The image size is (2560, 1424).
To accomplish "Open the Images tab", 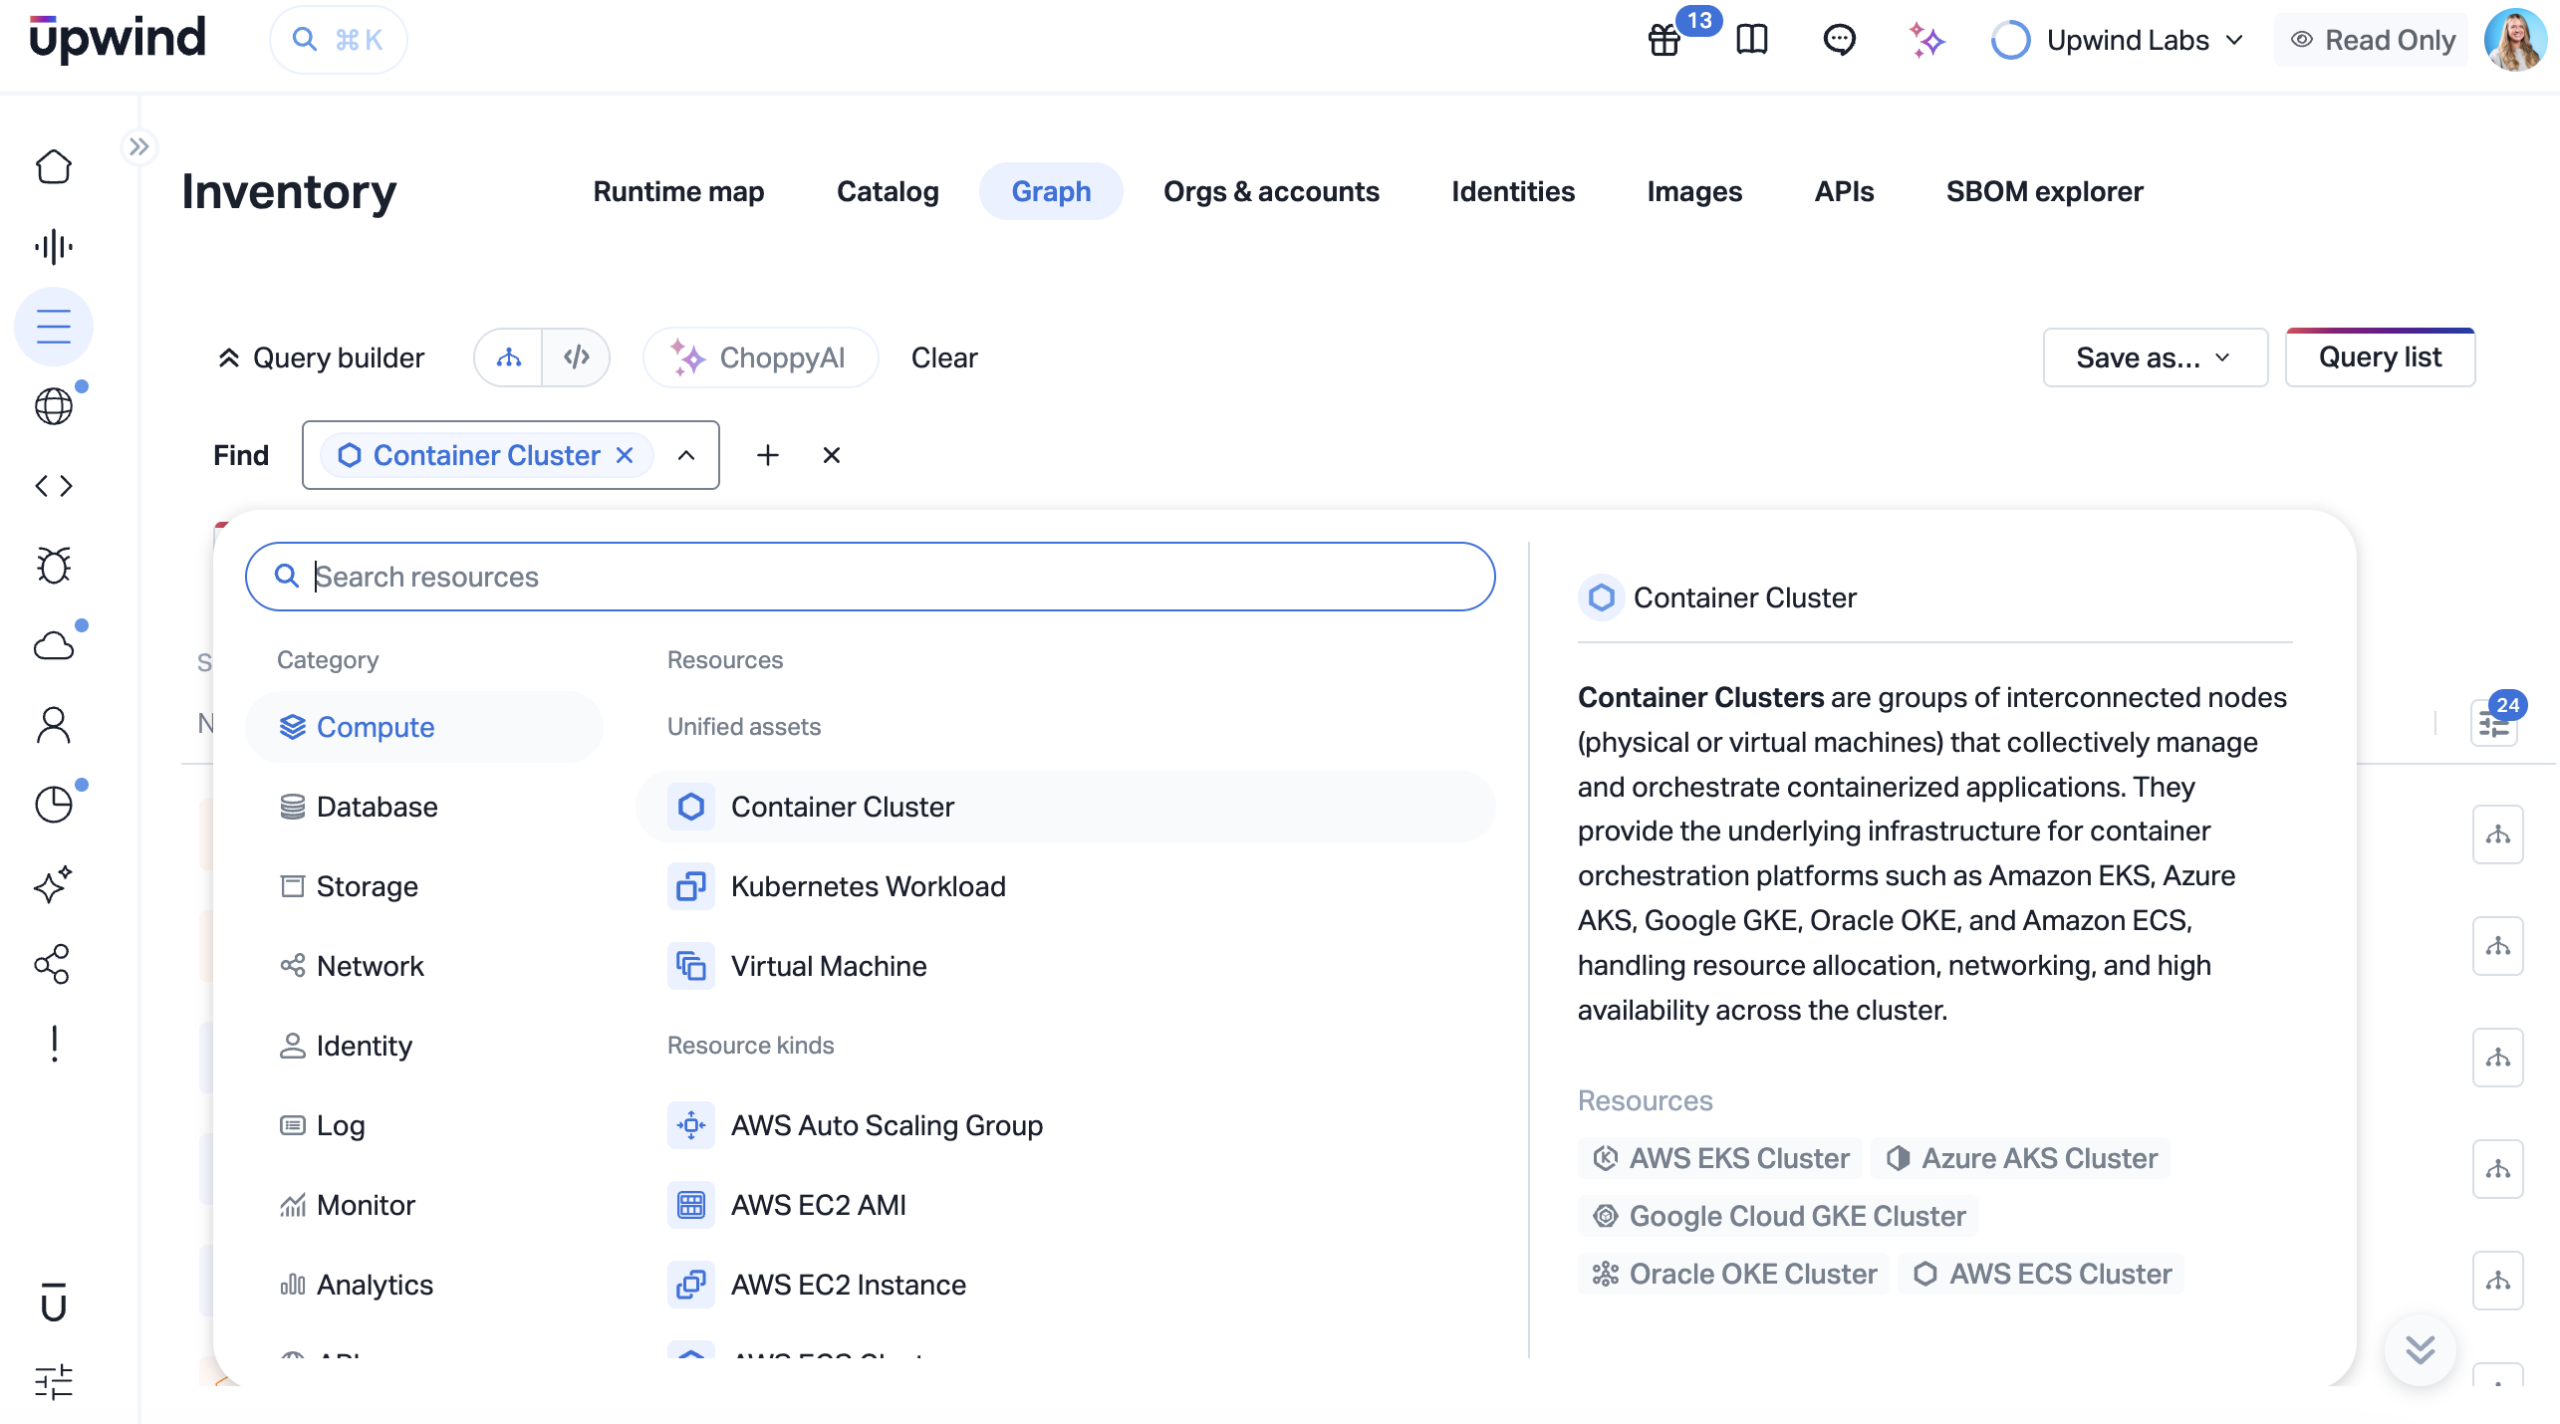I will click(x=1694, y=192).
